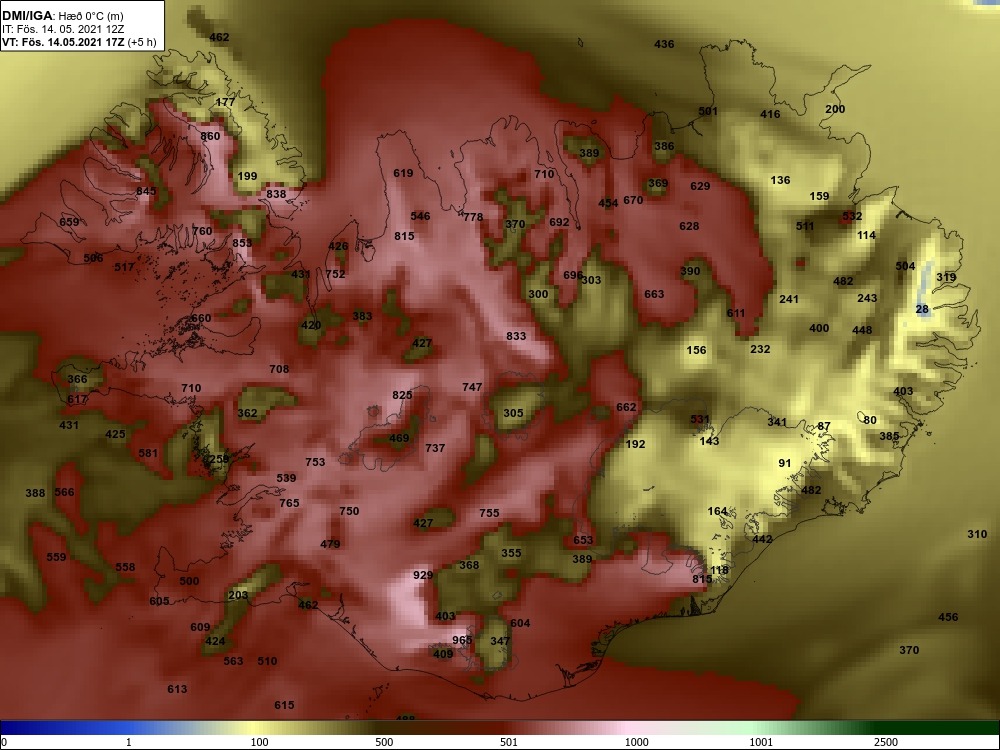1000x750 pixels.
Task: Click the map value 753
Action: pos(316,462)
